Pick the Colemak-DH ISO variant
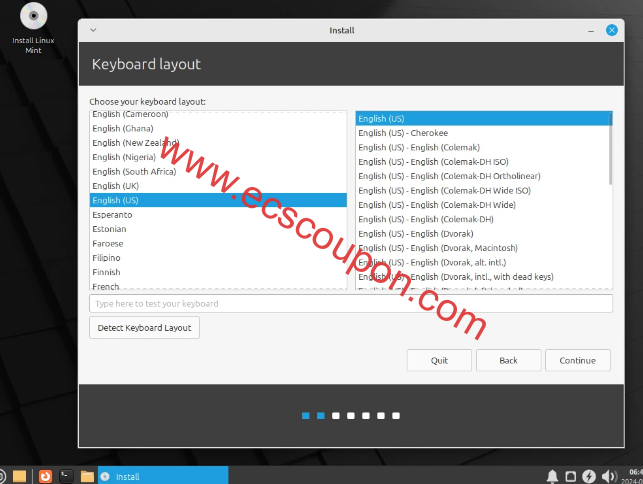 pos(482,162)
